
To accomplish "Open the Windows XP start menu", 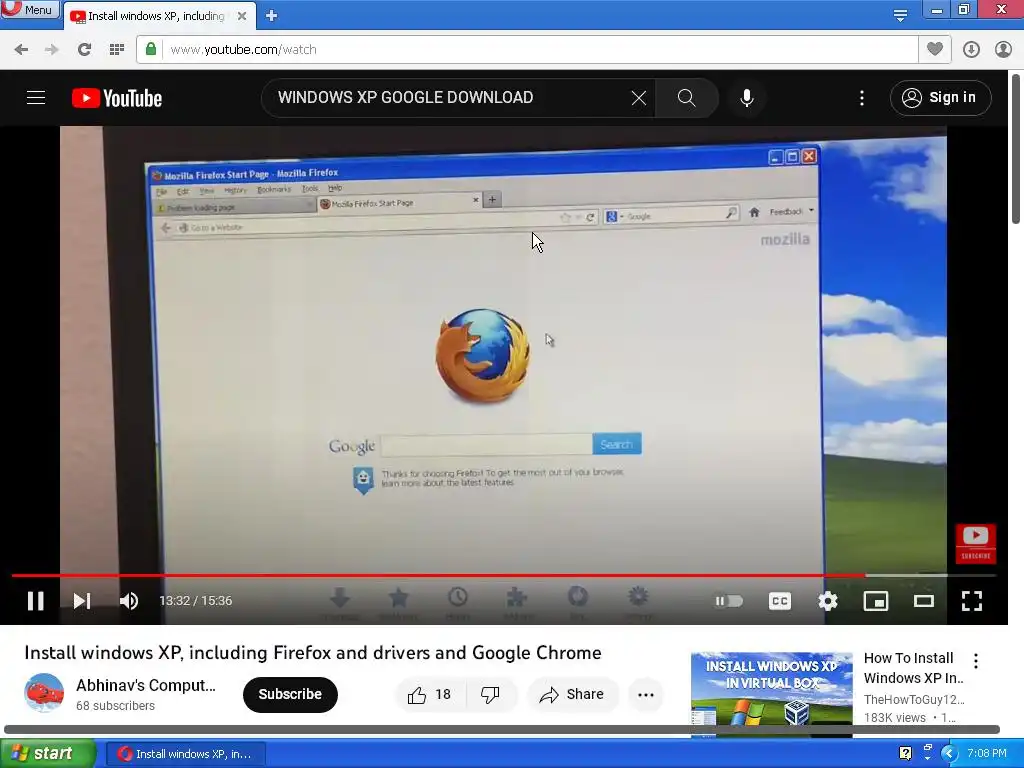I will pos(47,754).
